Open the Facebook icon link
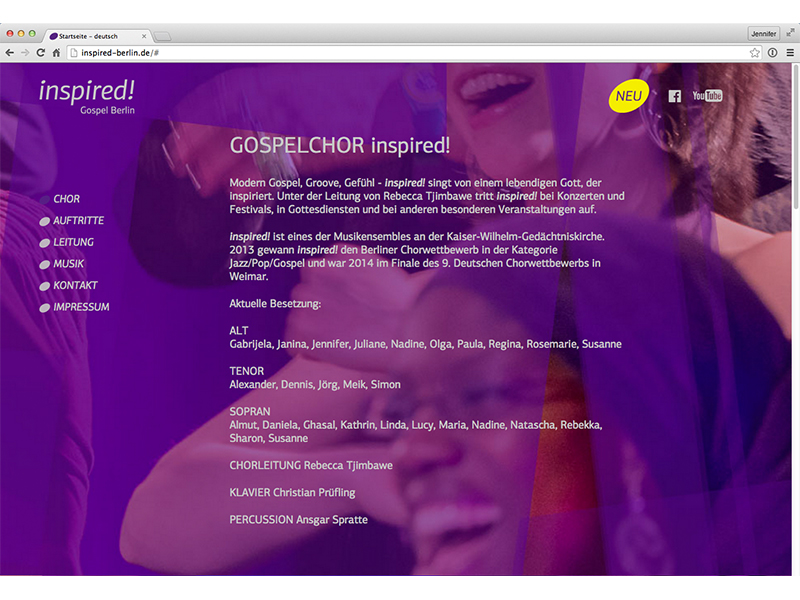Viewport: 800px width, 600px height. pyautogui.click(x=674, y=96)
